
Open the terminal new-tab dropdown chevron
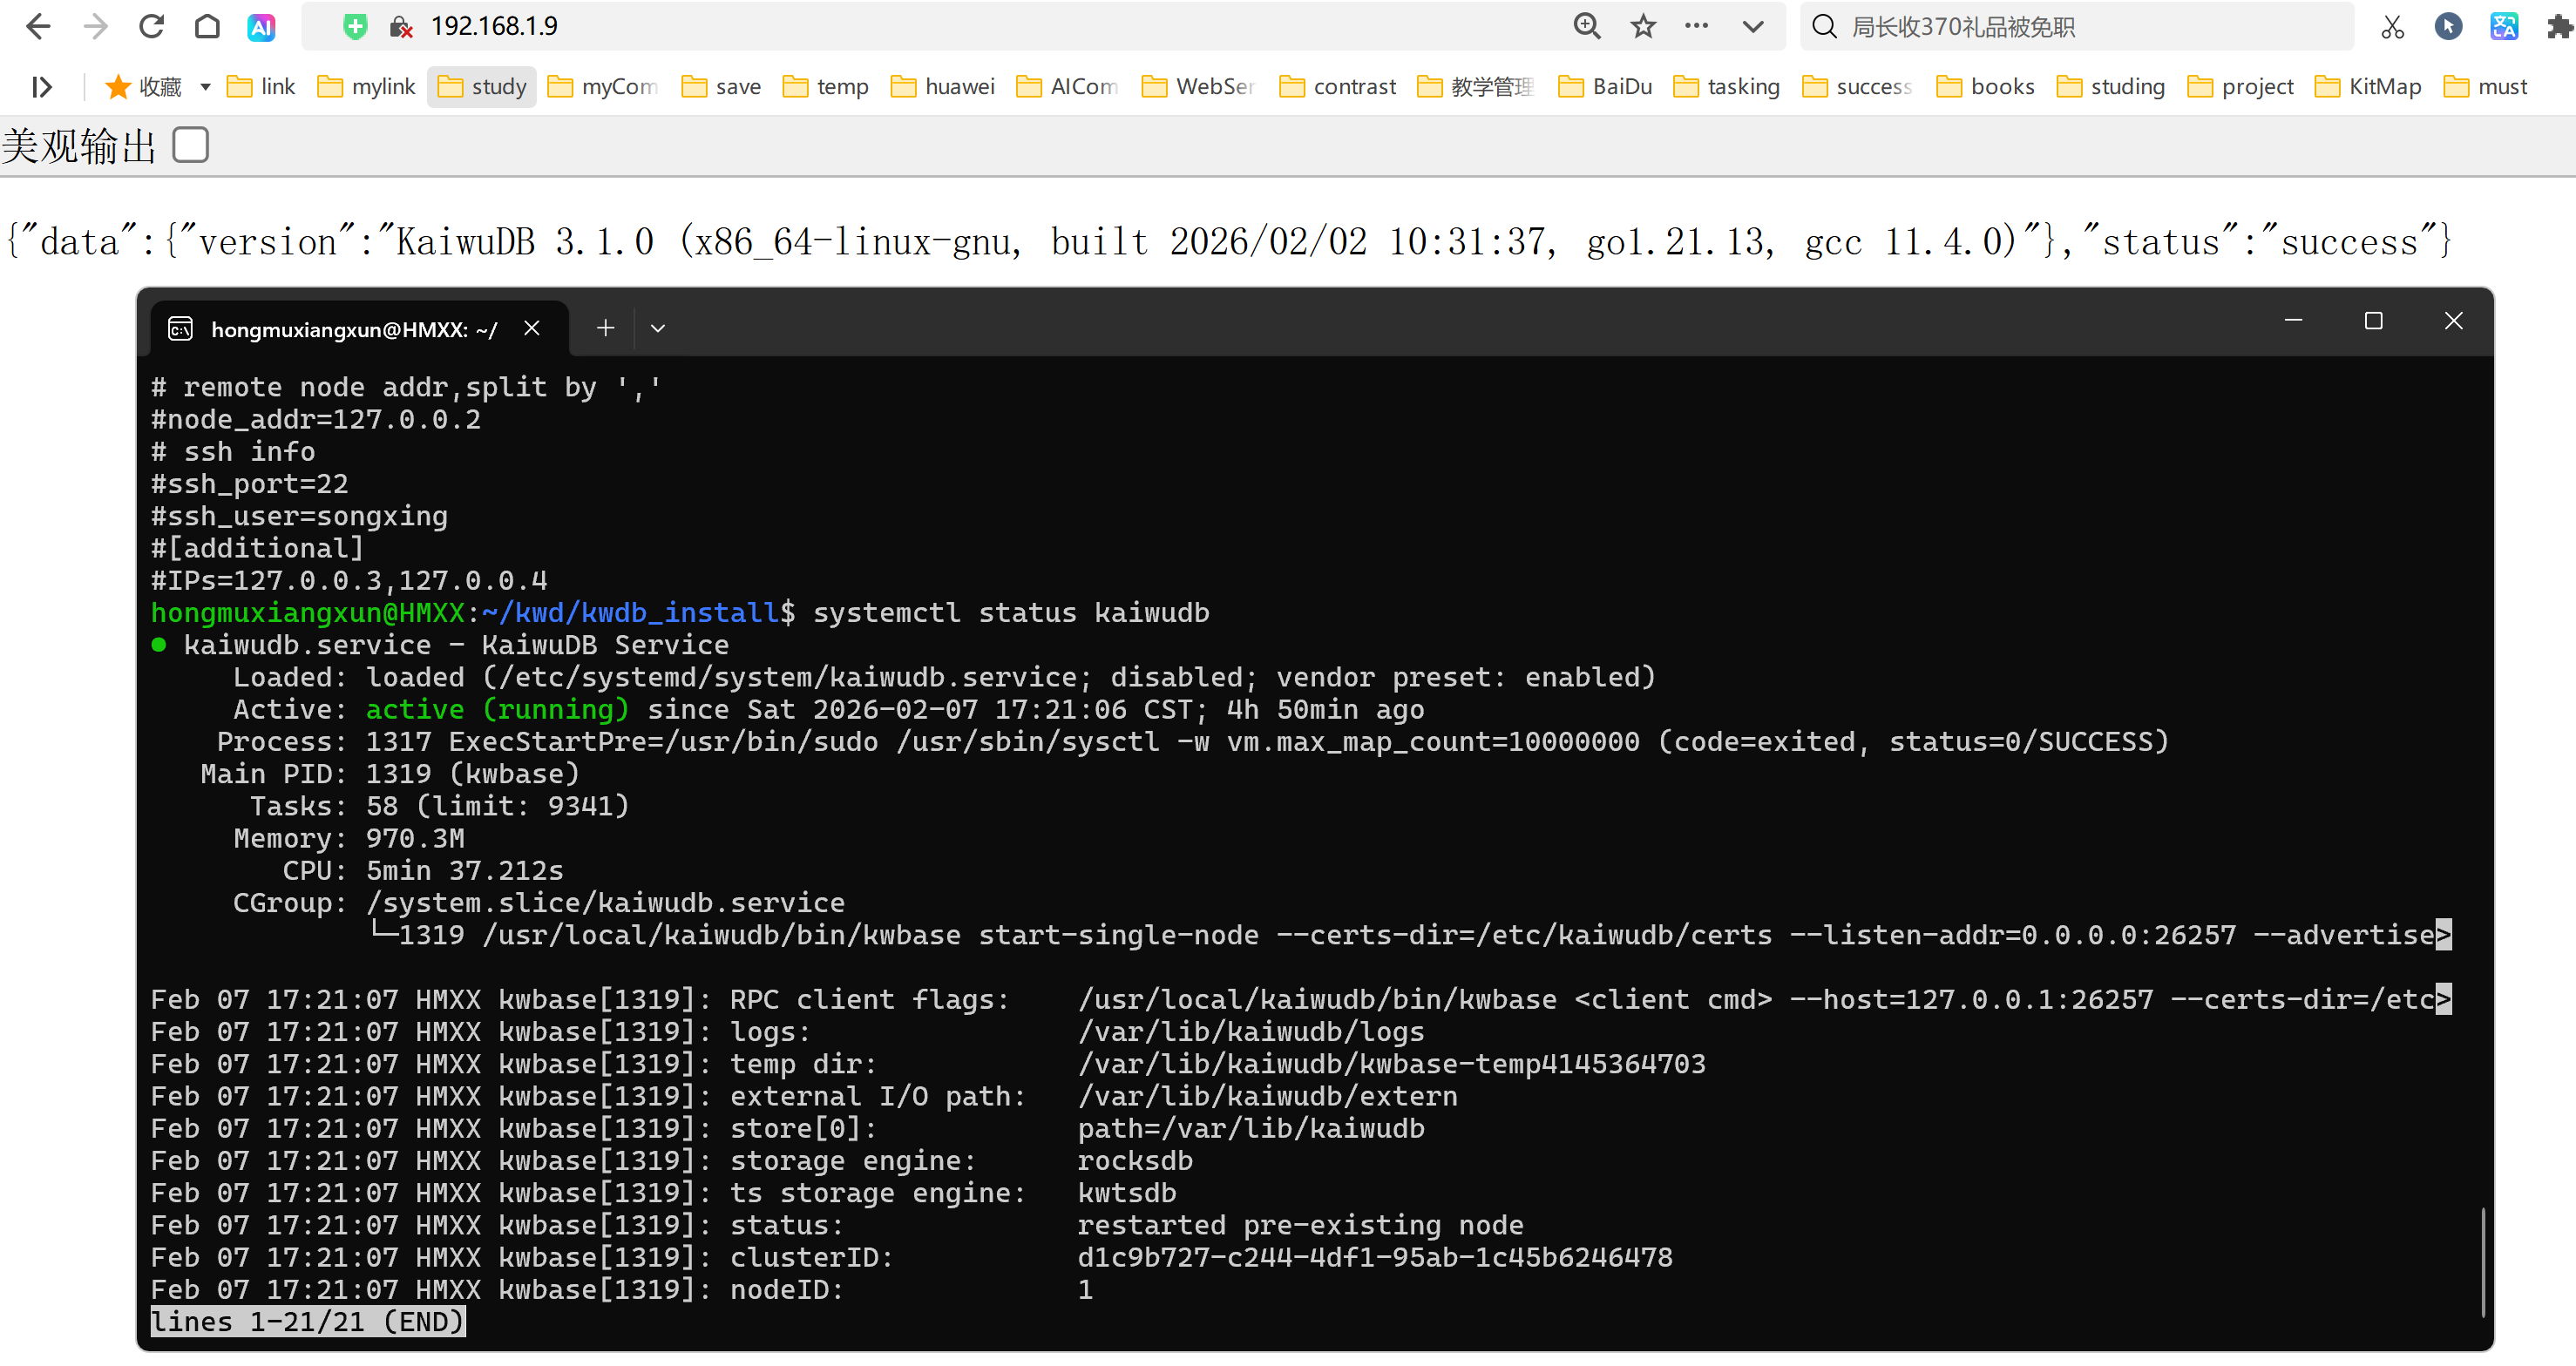(657, 329)
